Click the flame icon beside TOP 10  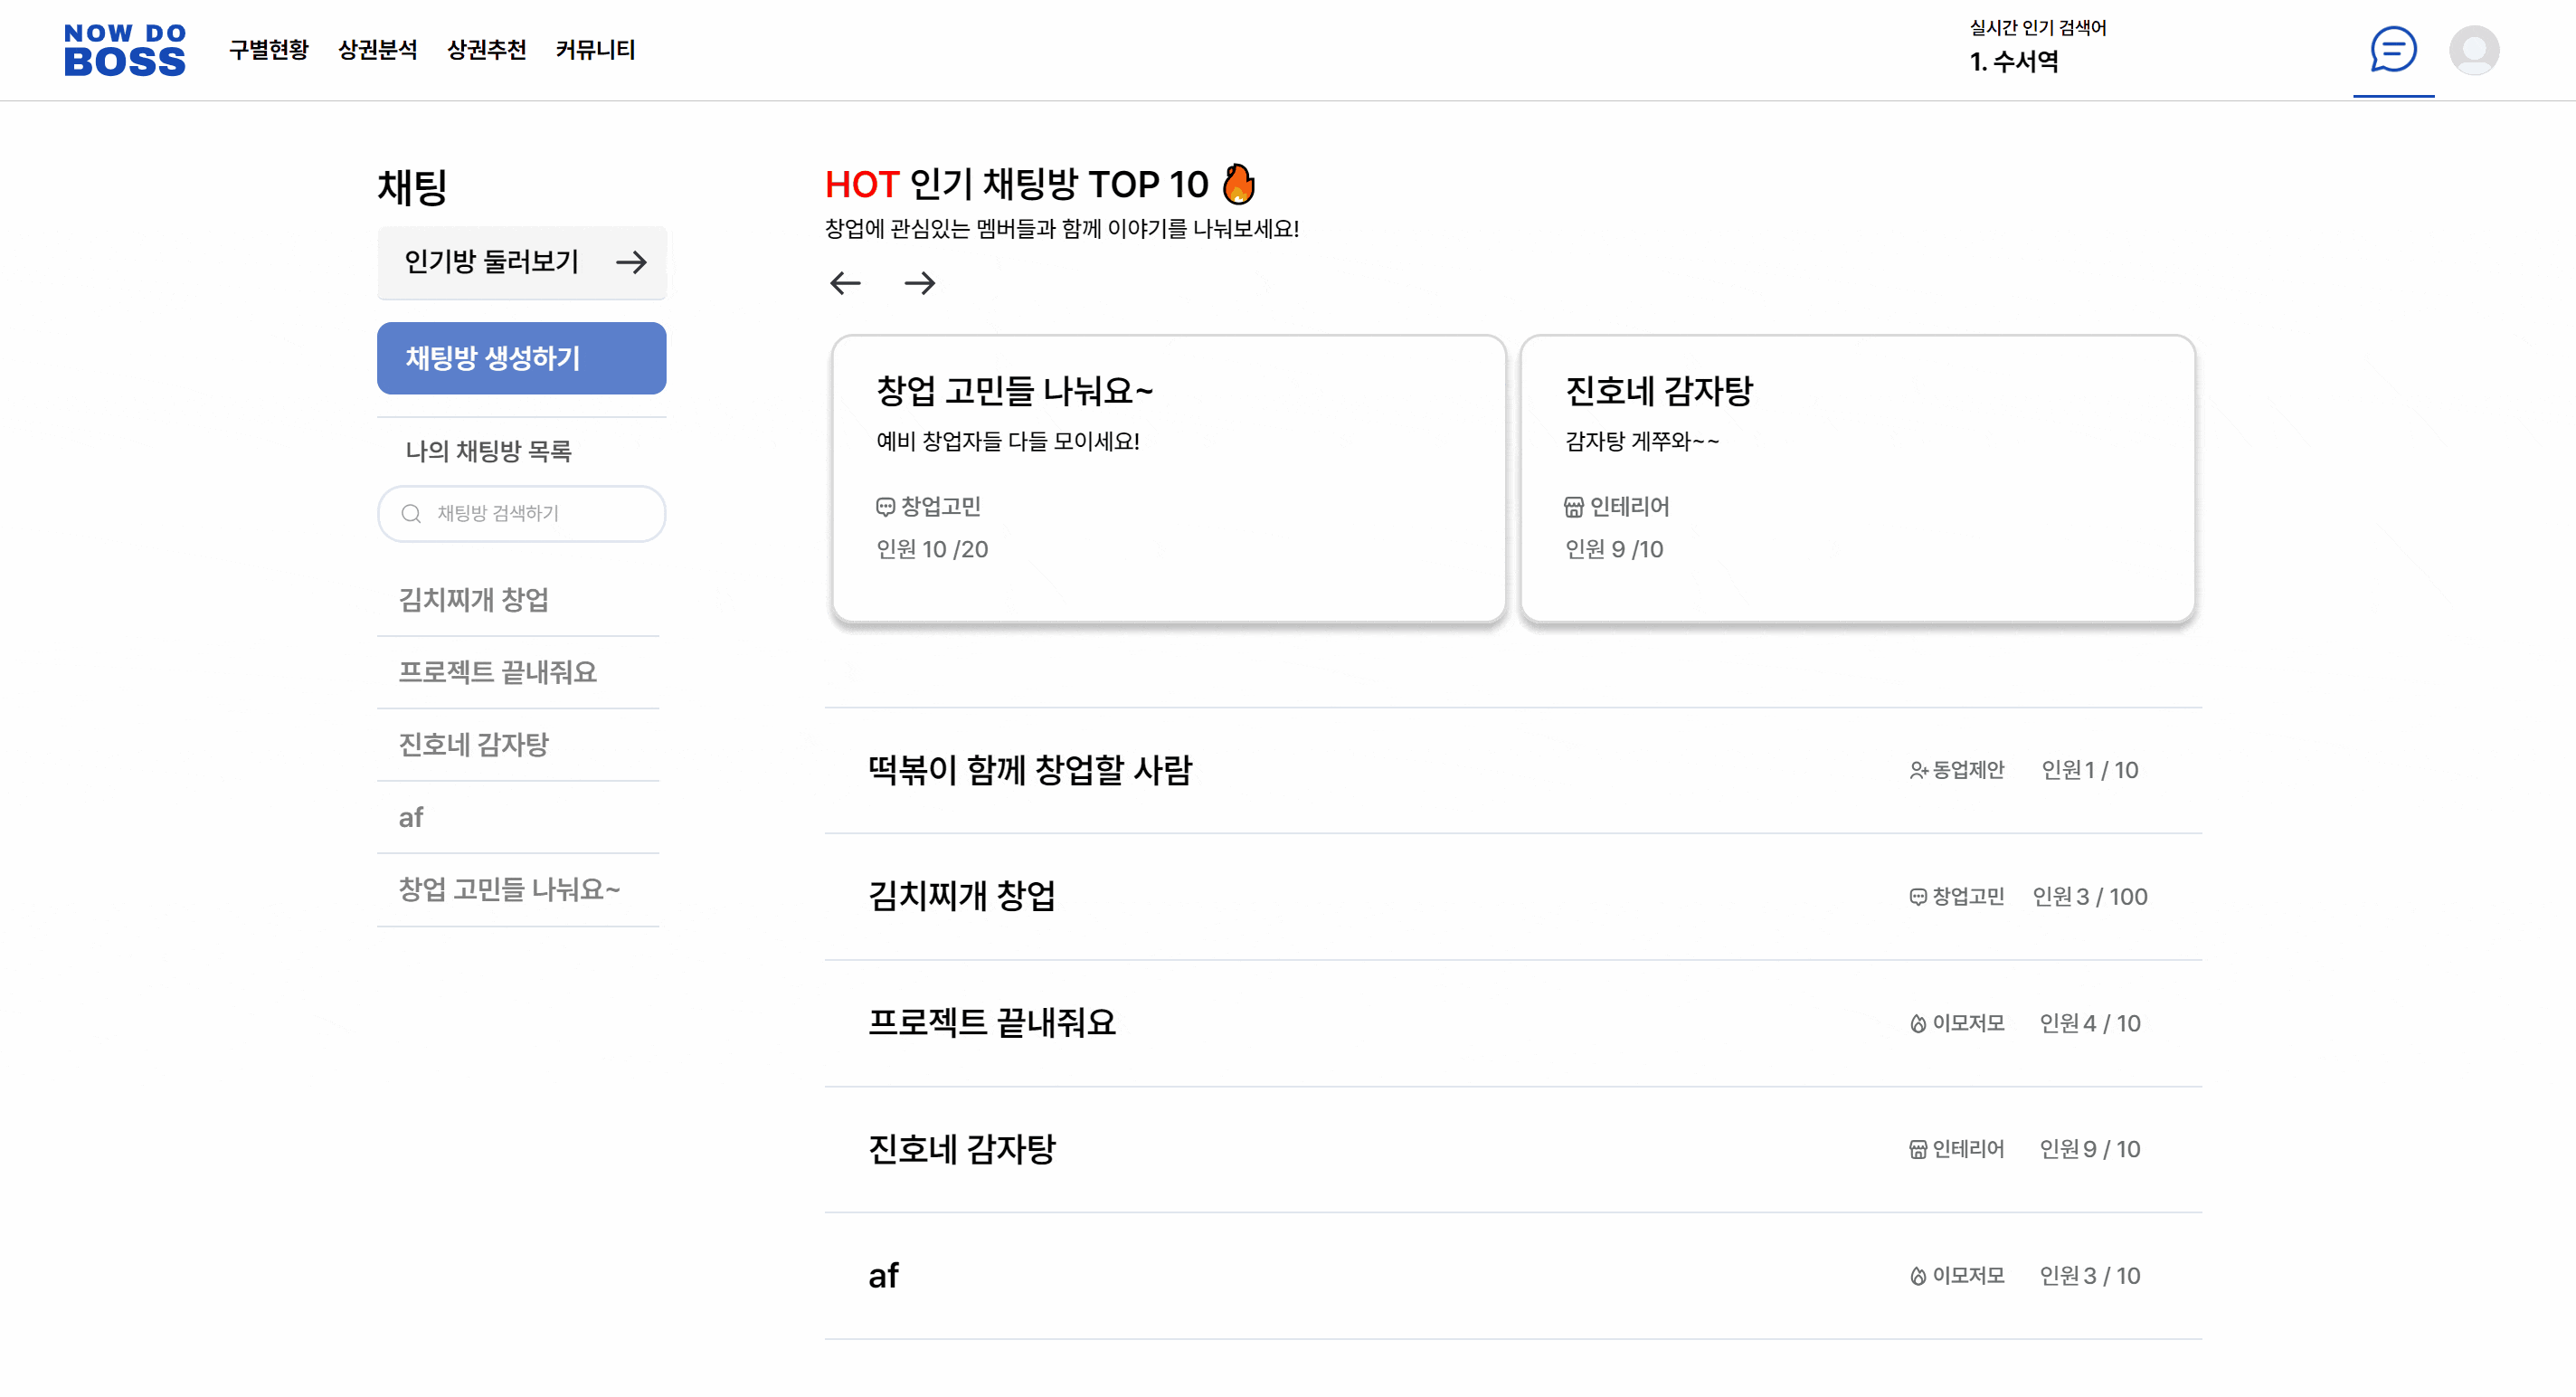tap(1238, 184)
